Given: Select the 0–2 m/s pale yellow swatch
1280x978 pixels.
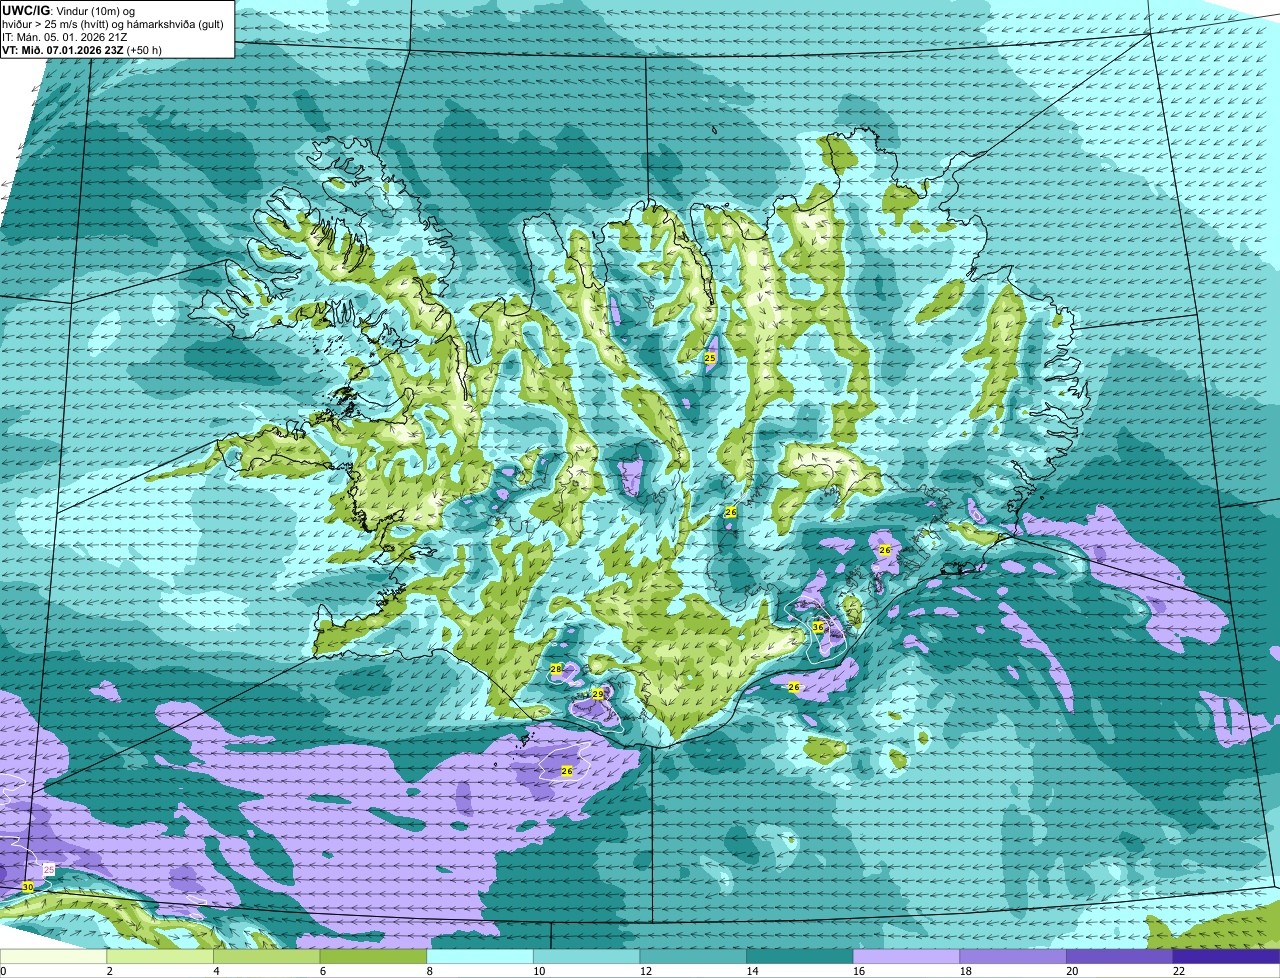Looking at the screenshot, I should coord(53,957).
